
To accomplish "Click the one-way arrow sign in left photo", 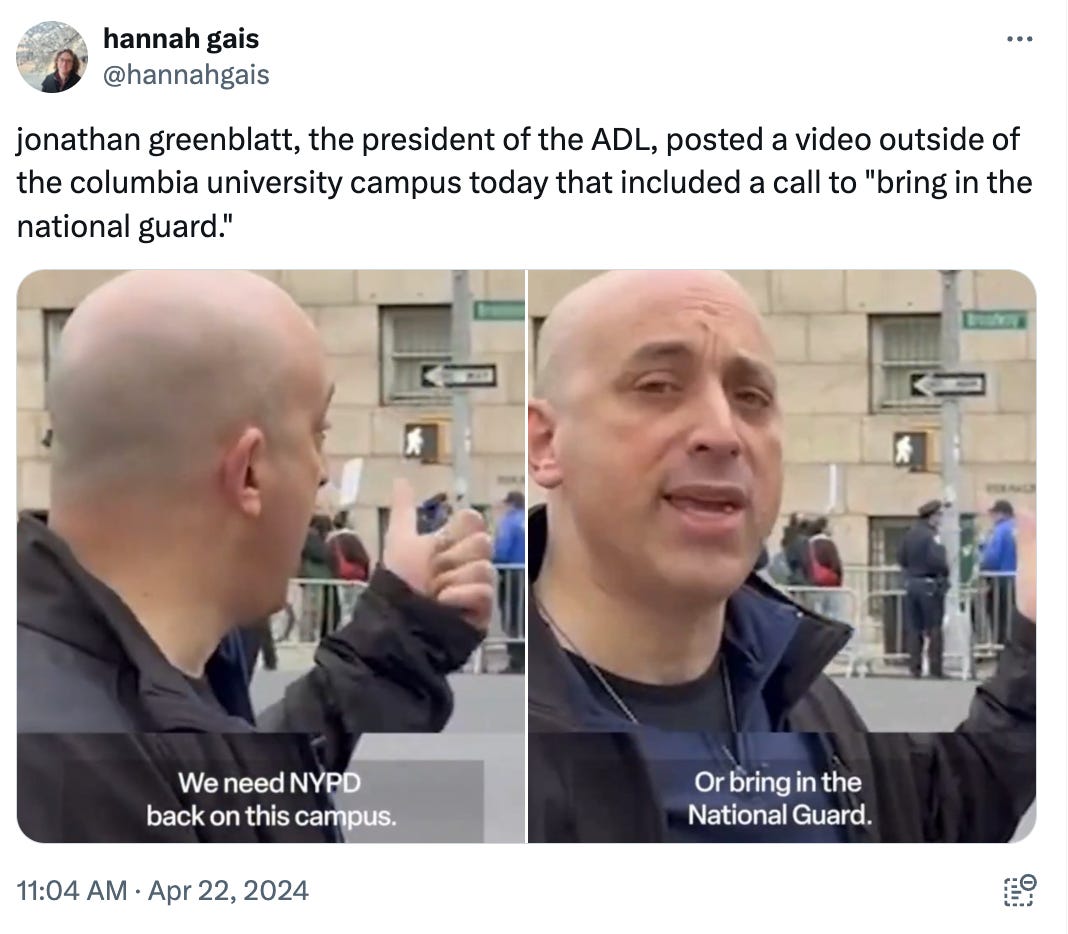I will [x=458, y=375].
